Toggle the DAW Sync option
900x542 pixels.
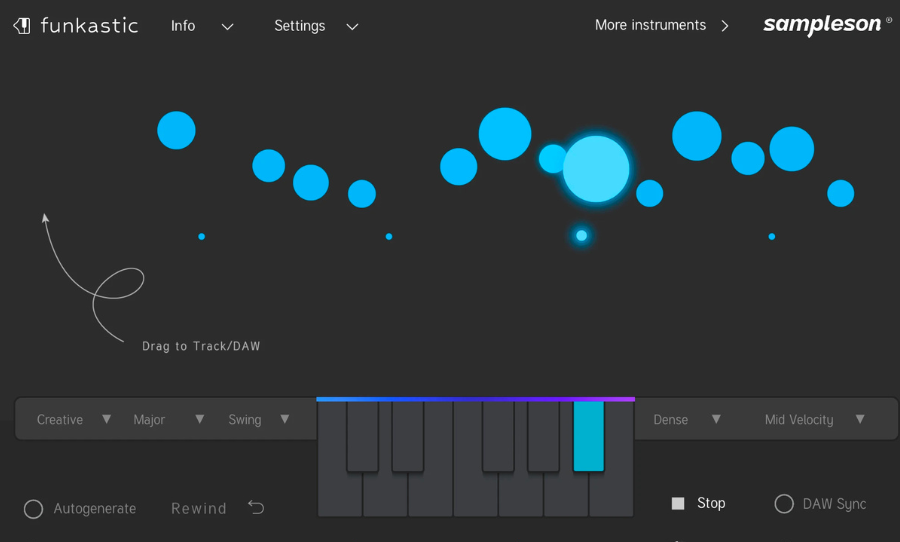[x=784, y=504]
